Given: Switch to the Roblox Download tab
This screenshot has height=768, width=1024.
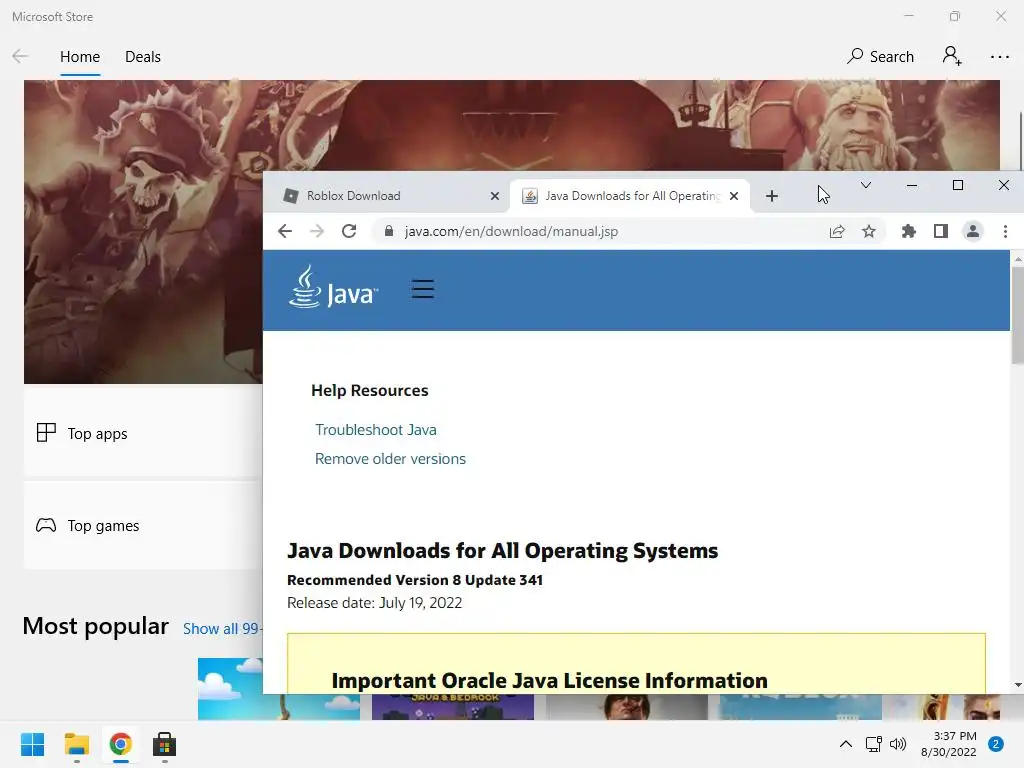Looking at the screenshot, I should (x=387, y=196).
